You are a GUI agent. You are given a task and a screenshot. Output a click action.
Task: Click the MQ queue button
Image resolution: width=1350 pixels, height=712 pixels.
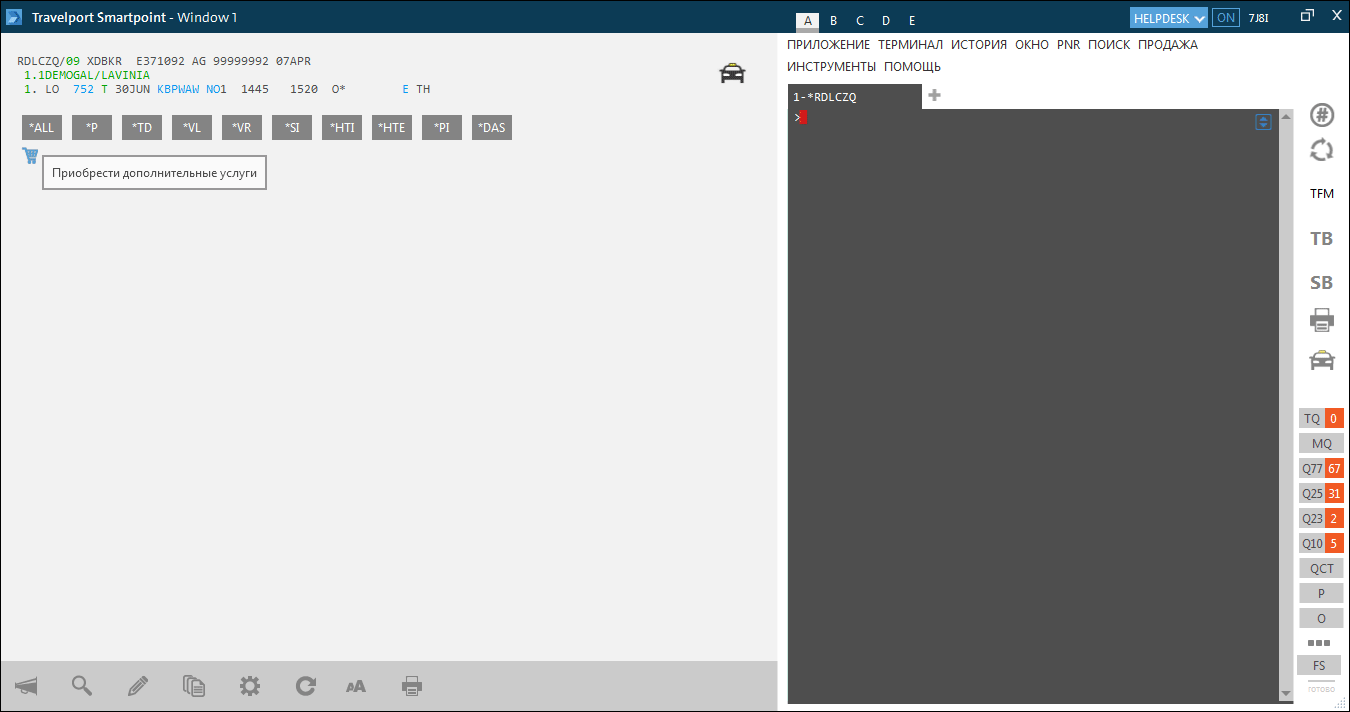click(x=1321, y=444)
